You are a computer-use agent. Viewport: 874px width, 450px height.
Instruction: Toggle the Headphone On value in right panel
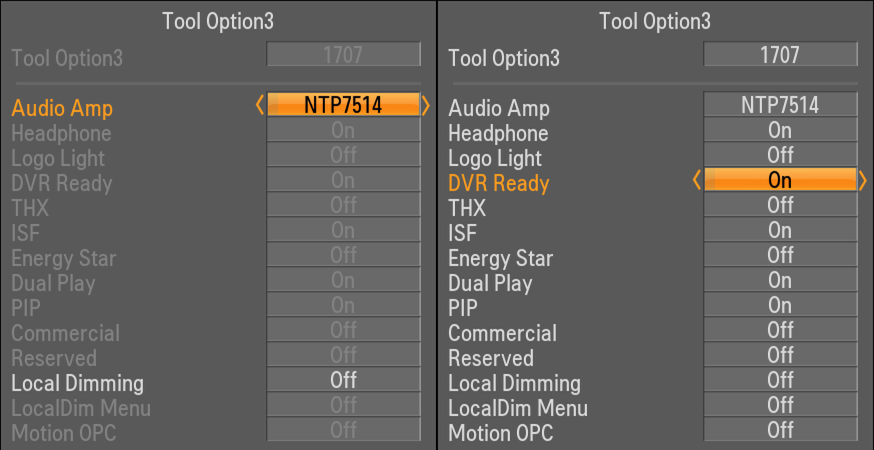(x=780, y=130)
